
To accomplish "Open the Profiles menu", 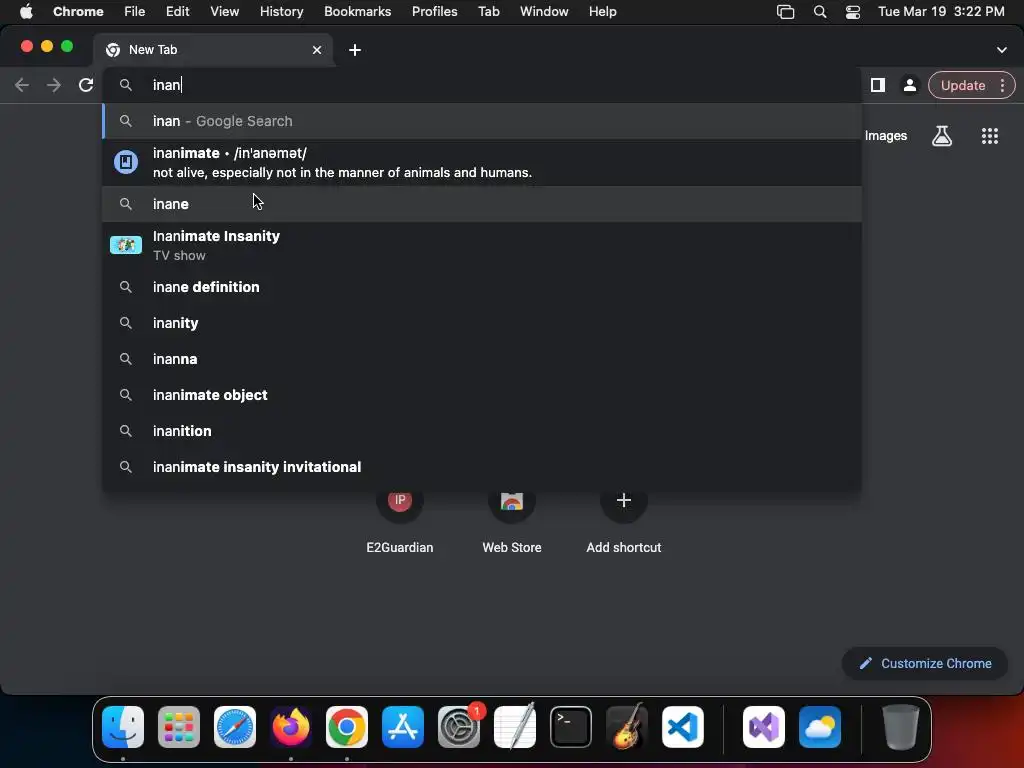I will (x=434, y=11).
